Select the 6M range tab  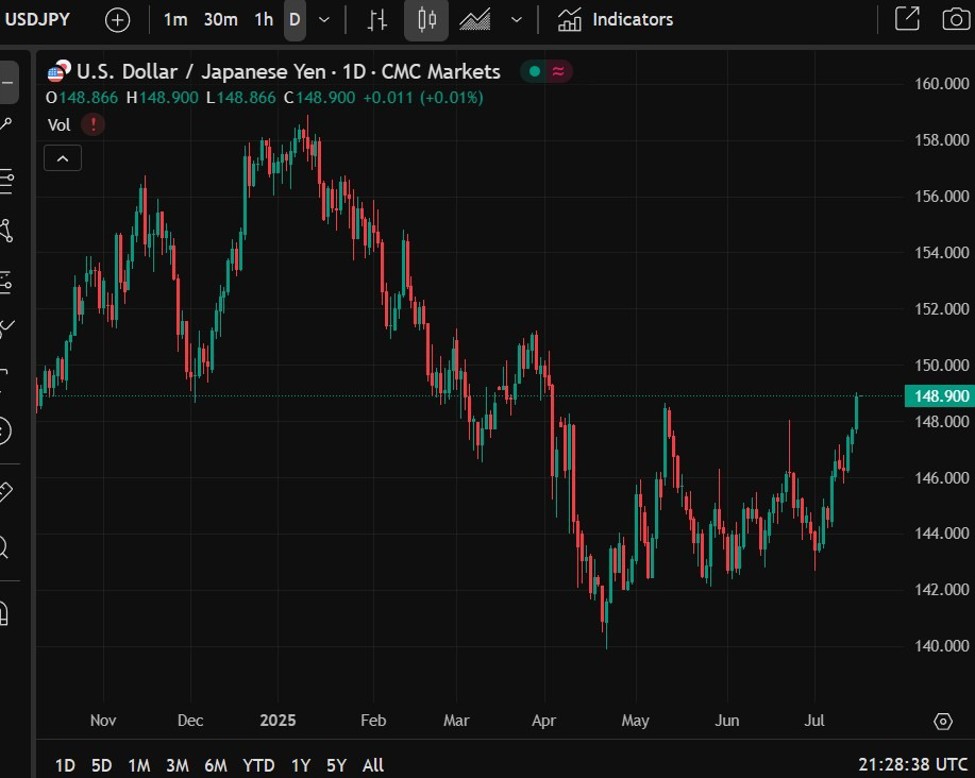pos(216,765)
